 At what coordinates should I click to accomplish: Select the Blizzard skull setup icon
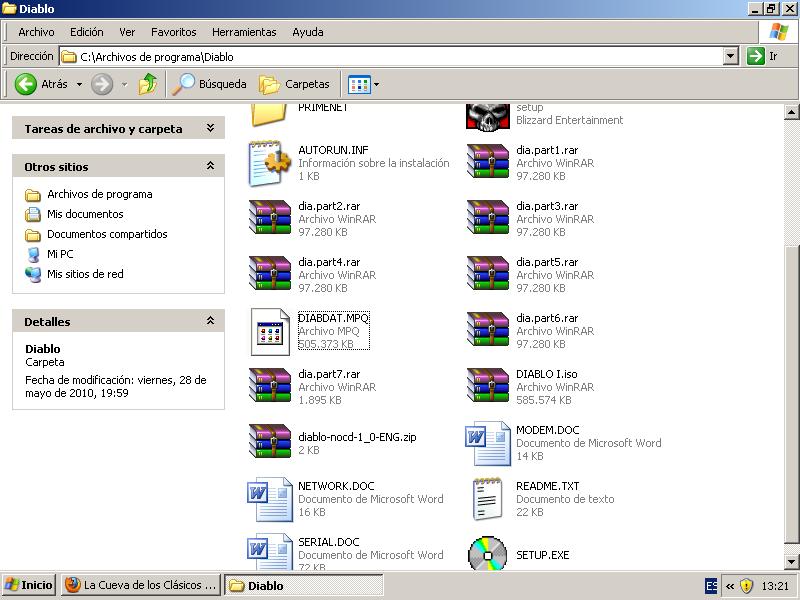tap(488, 117)
